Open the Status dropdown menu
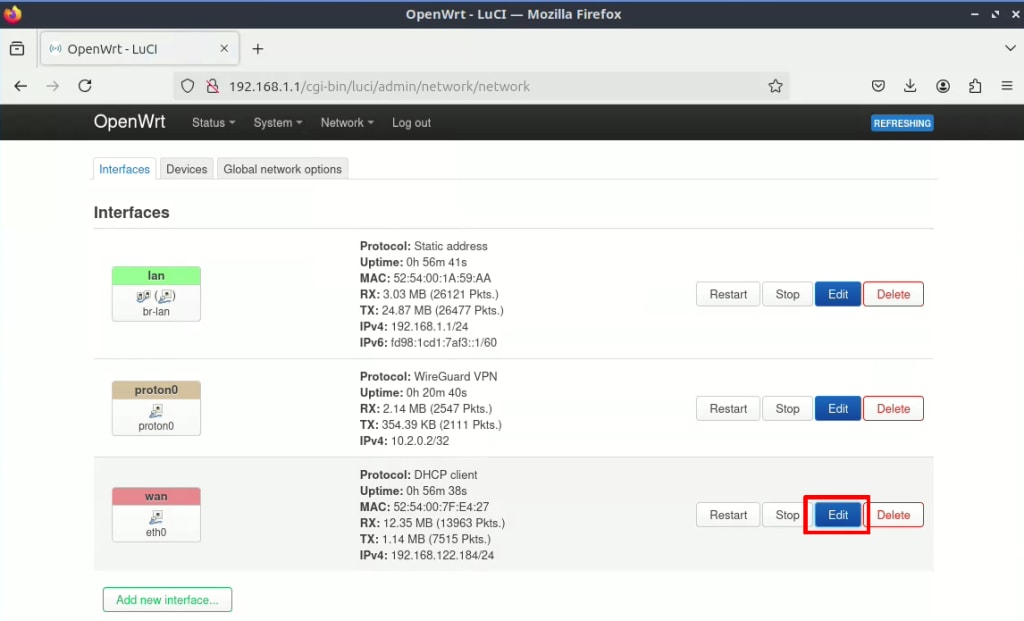The width and height of the screenshot is (1024, 621). tap(214, 123)
